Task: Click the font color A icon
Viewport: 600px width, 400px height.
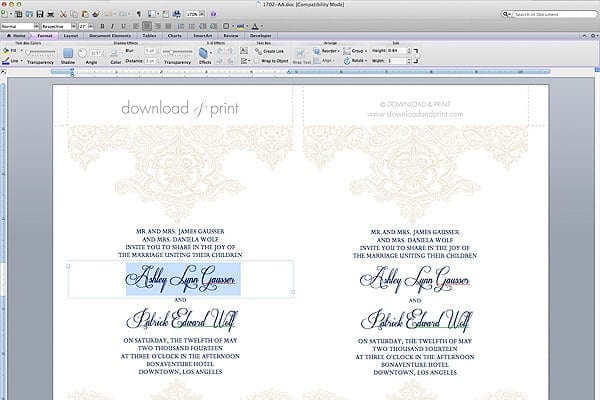Action: pos(255,26)
